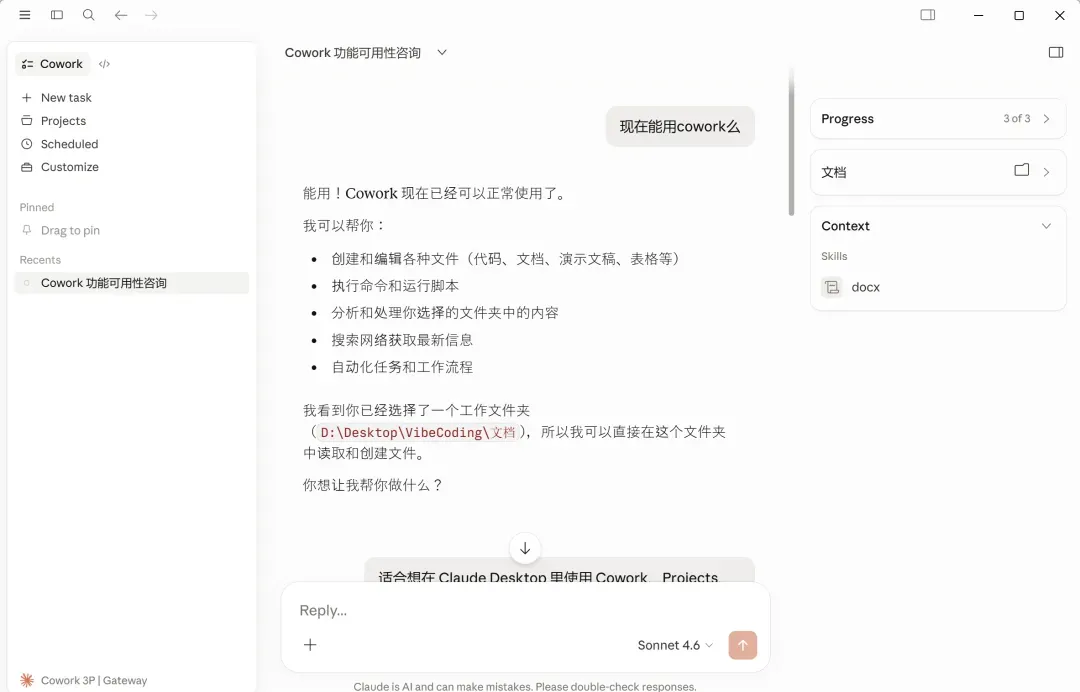Go forward with the right arrow
The width and height of the screenshot is (1080, 692).
pyautogui.click(x=152, y=14)
